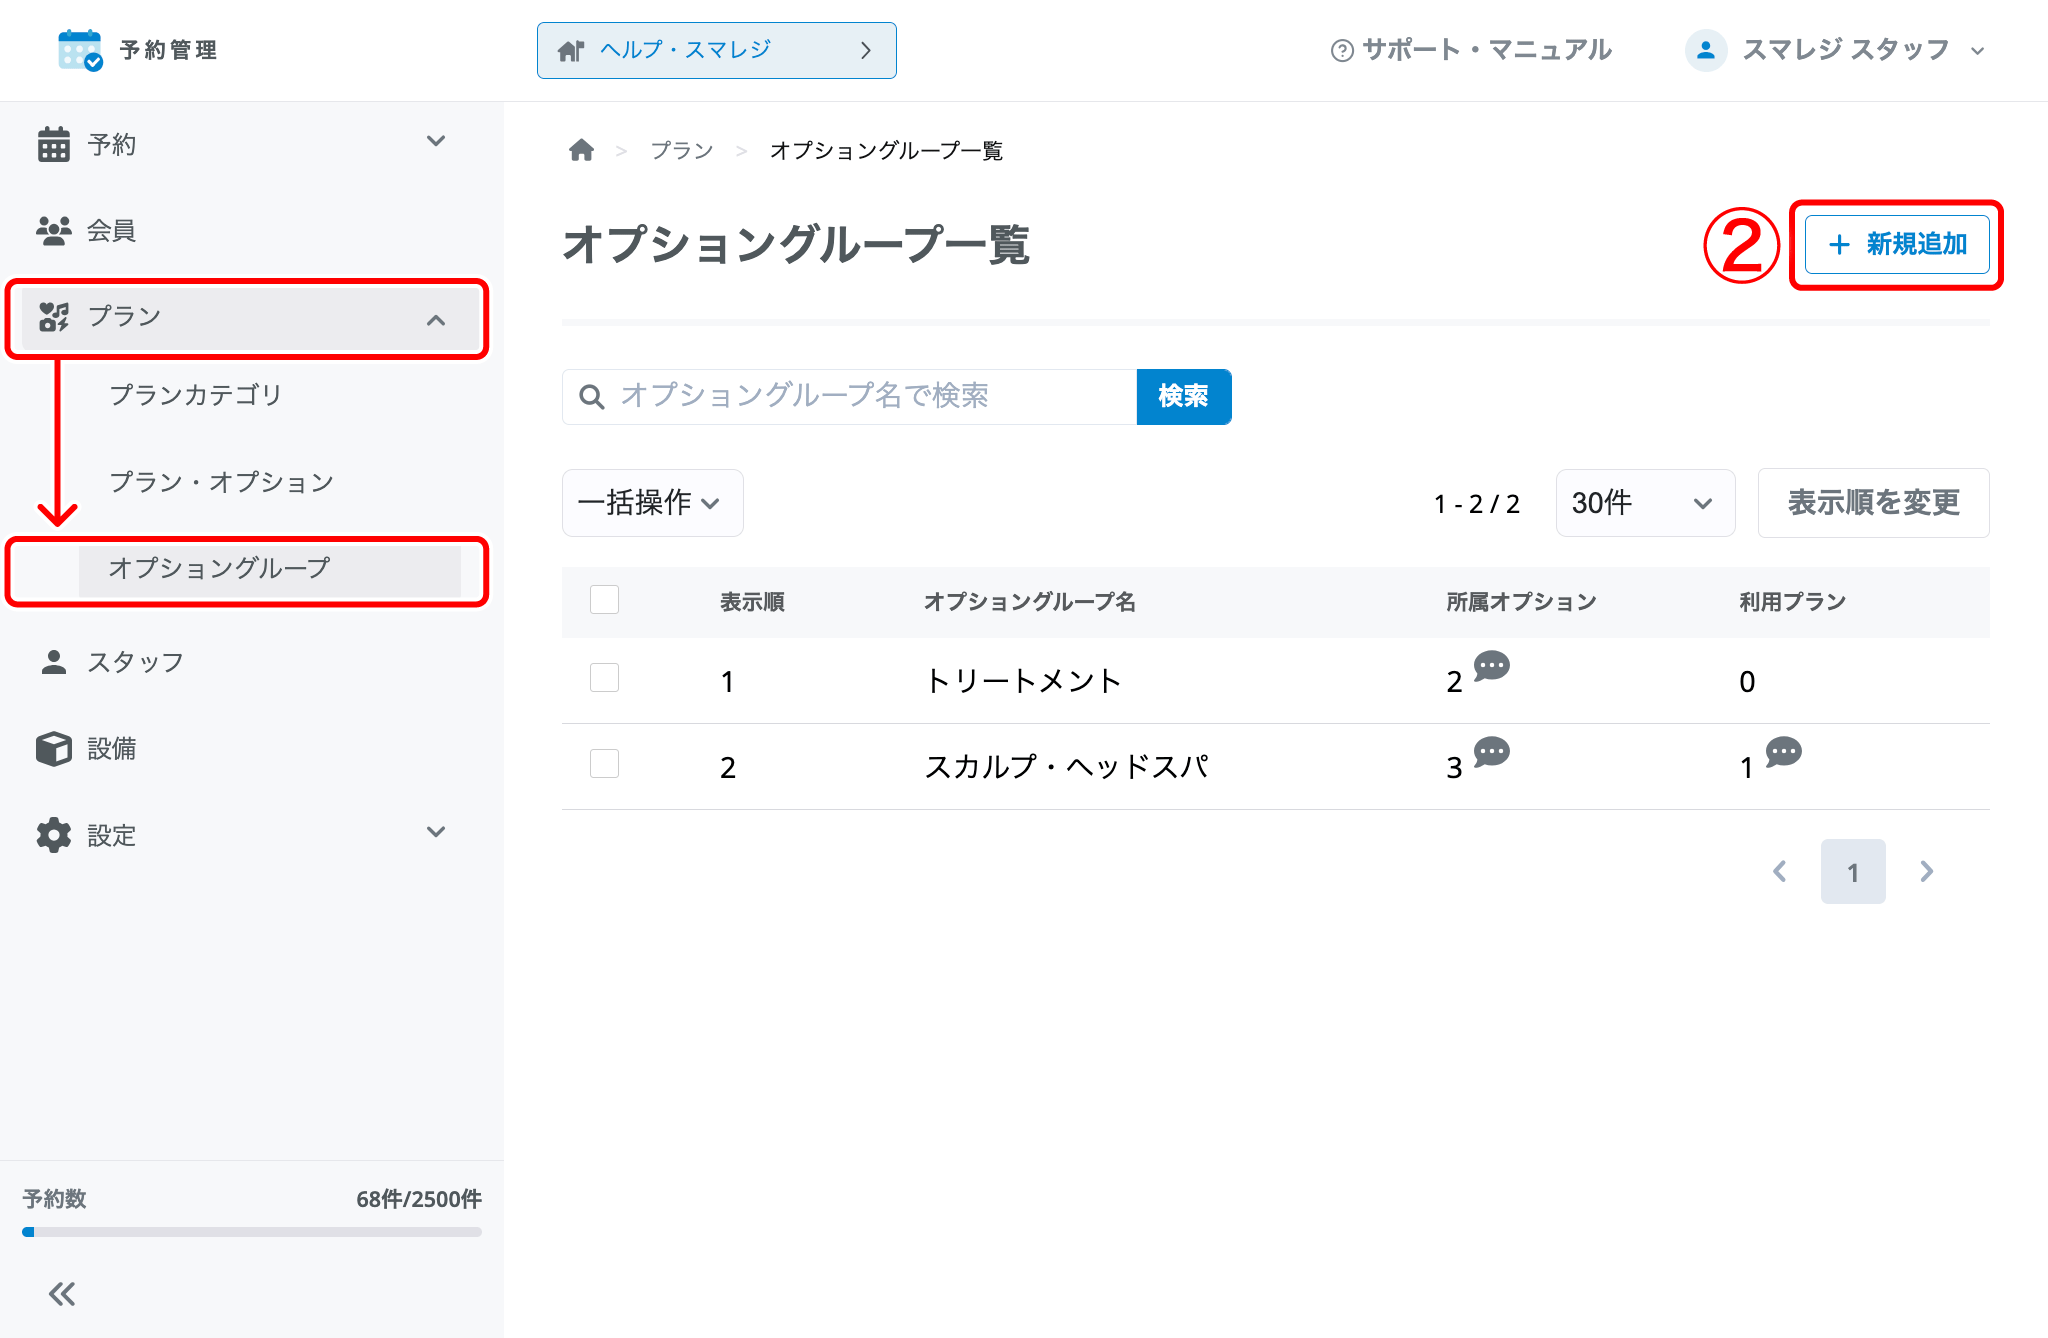Check the スカルプ・ヘッドスパ row checkbox
Image resolution: width=2048 pixels, height=1338 pixels.
(x=605, y=764)
